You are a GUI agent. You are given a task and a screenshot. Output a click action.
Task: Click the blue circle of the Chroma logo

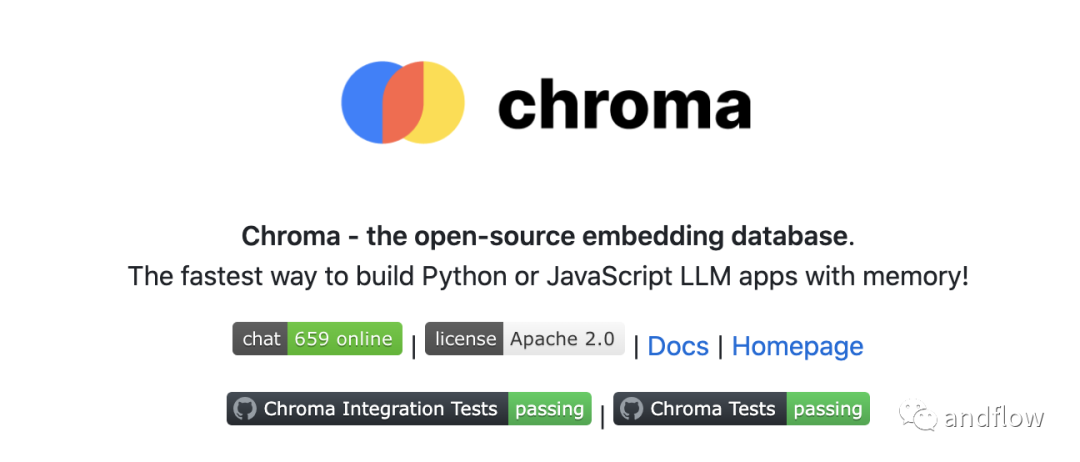tap(364, 102)
